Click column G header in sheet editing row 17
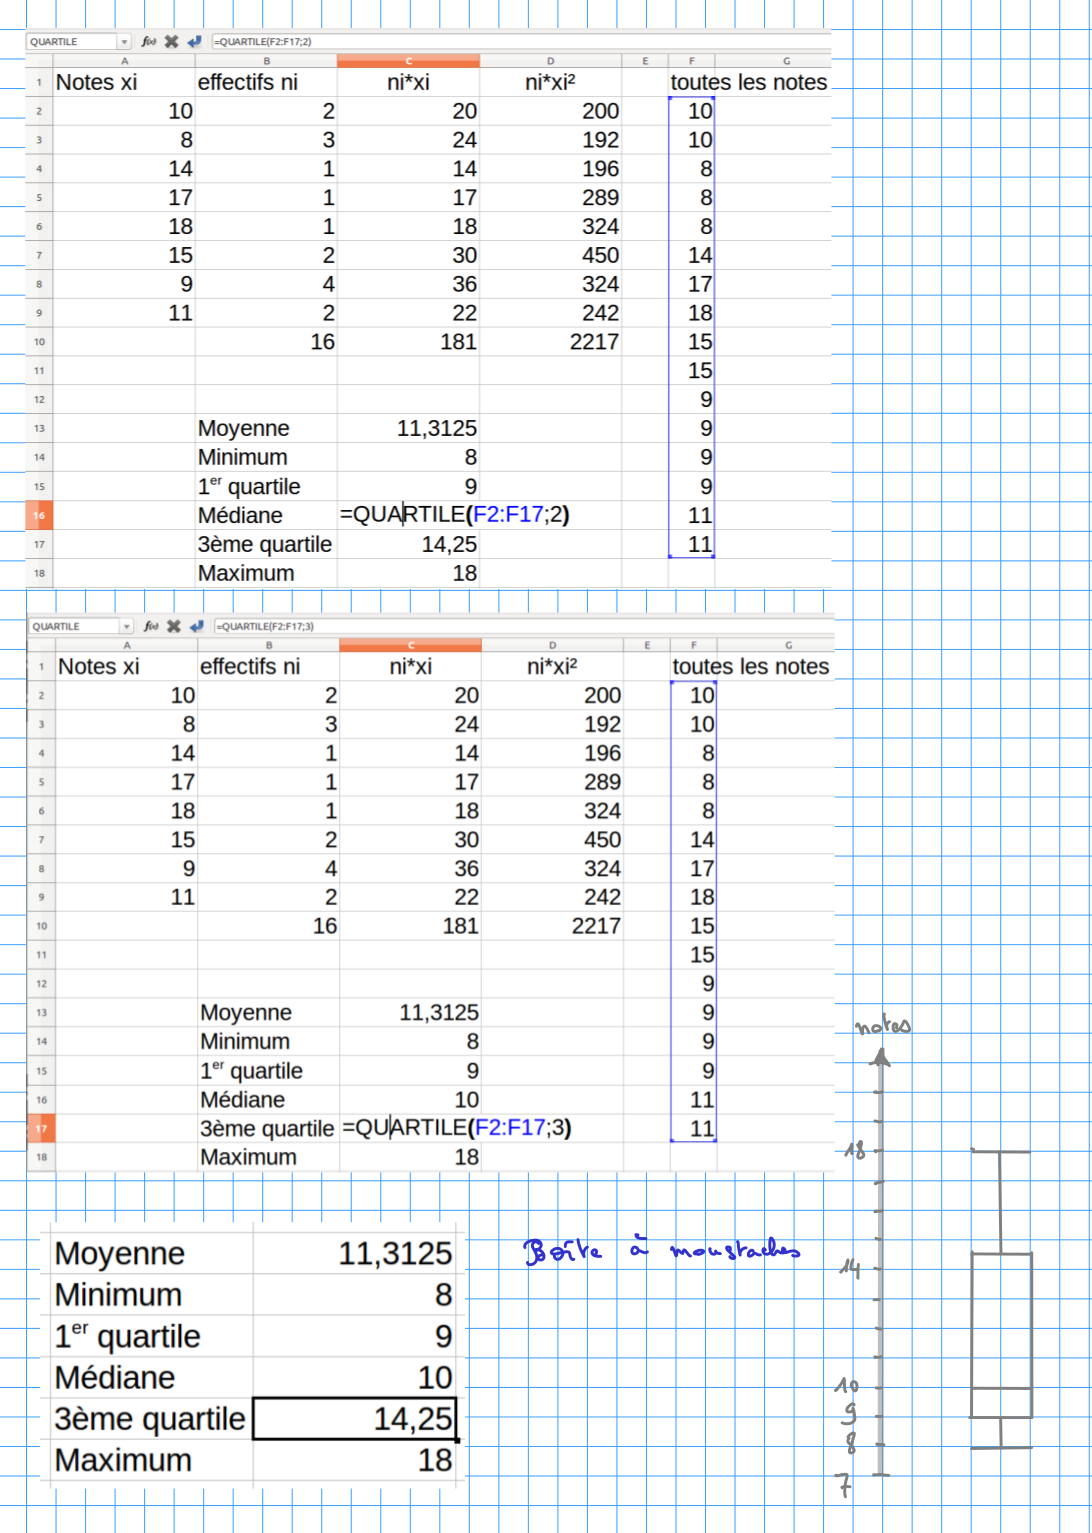Viewport: 1092px width, 1533px height. tap(788, 645)
